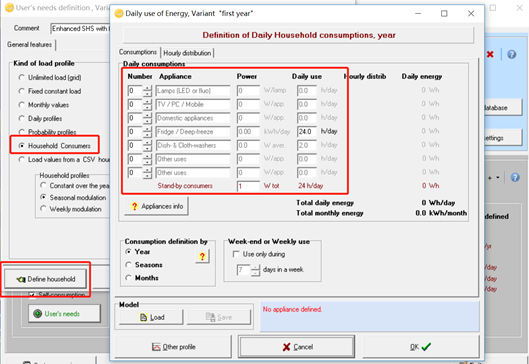Click the red X delete icon in background window

(490, 54)
